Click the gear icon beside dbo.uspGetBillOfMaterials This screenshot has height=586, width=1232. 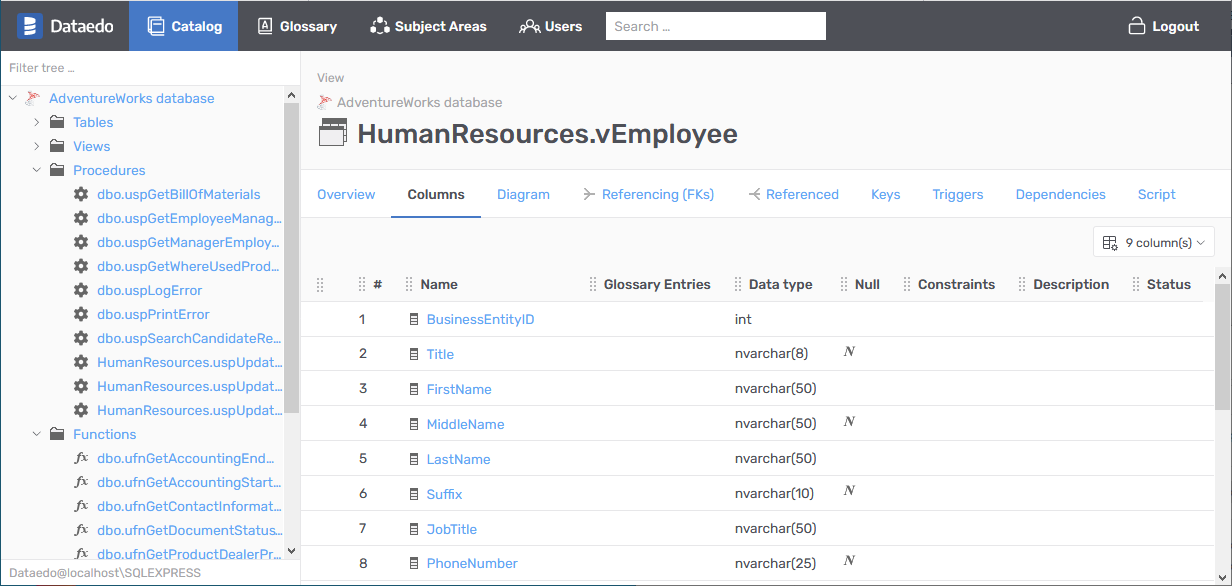(x=81, y=194)
